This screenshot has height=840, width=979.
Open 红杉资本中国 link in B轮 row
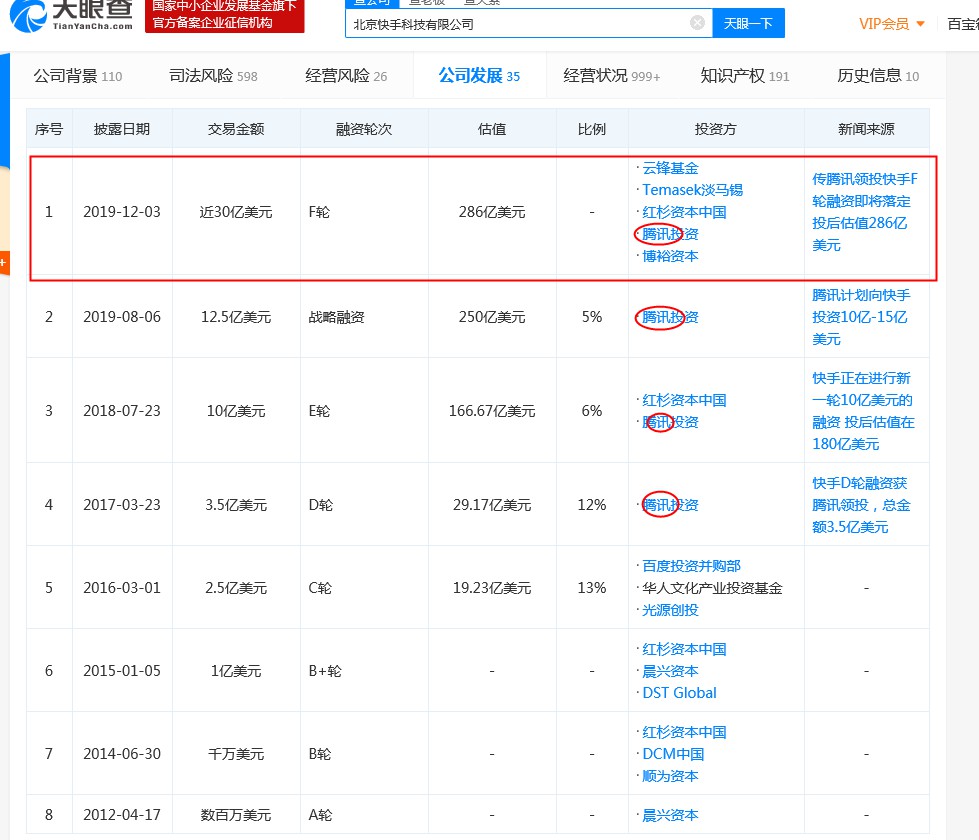(x=684, y=732)
